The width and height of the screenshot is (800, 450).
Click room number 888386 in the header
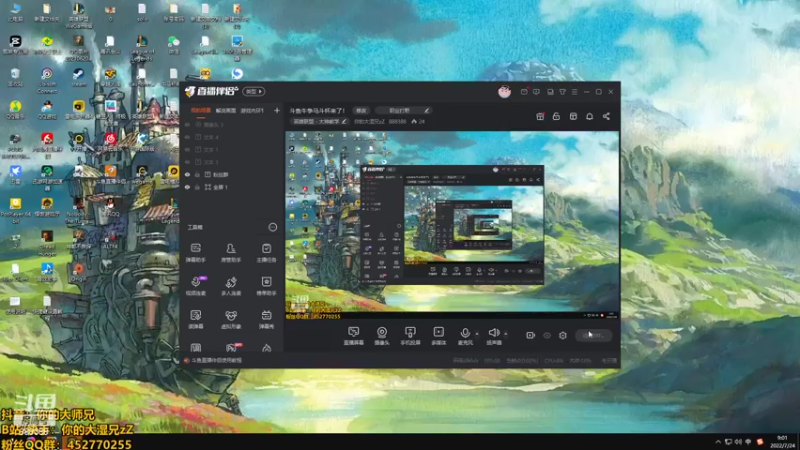coord(397,121)
